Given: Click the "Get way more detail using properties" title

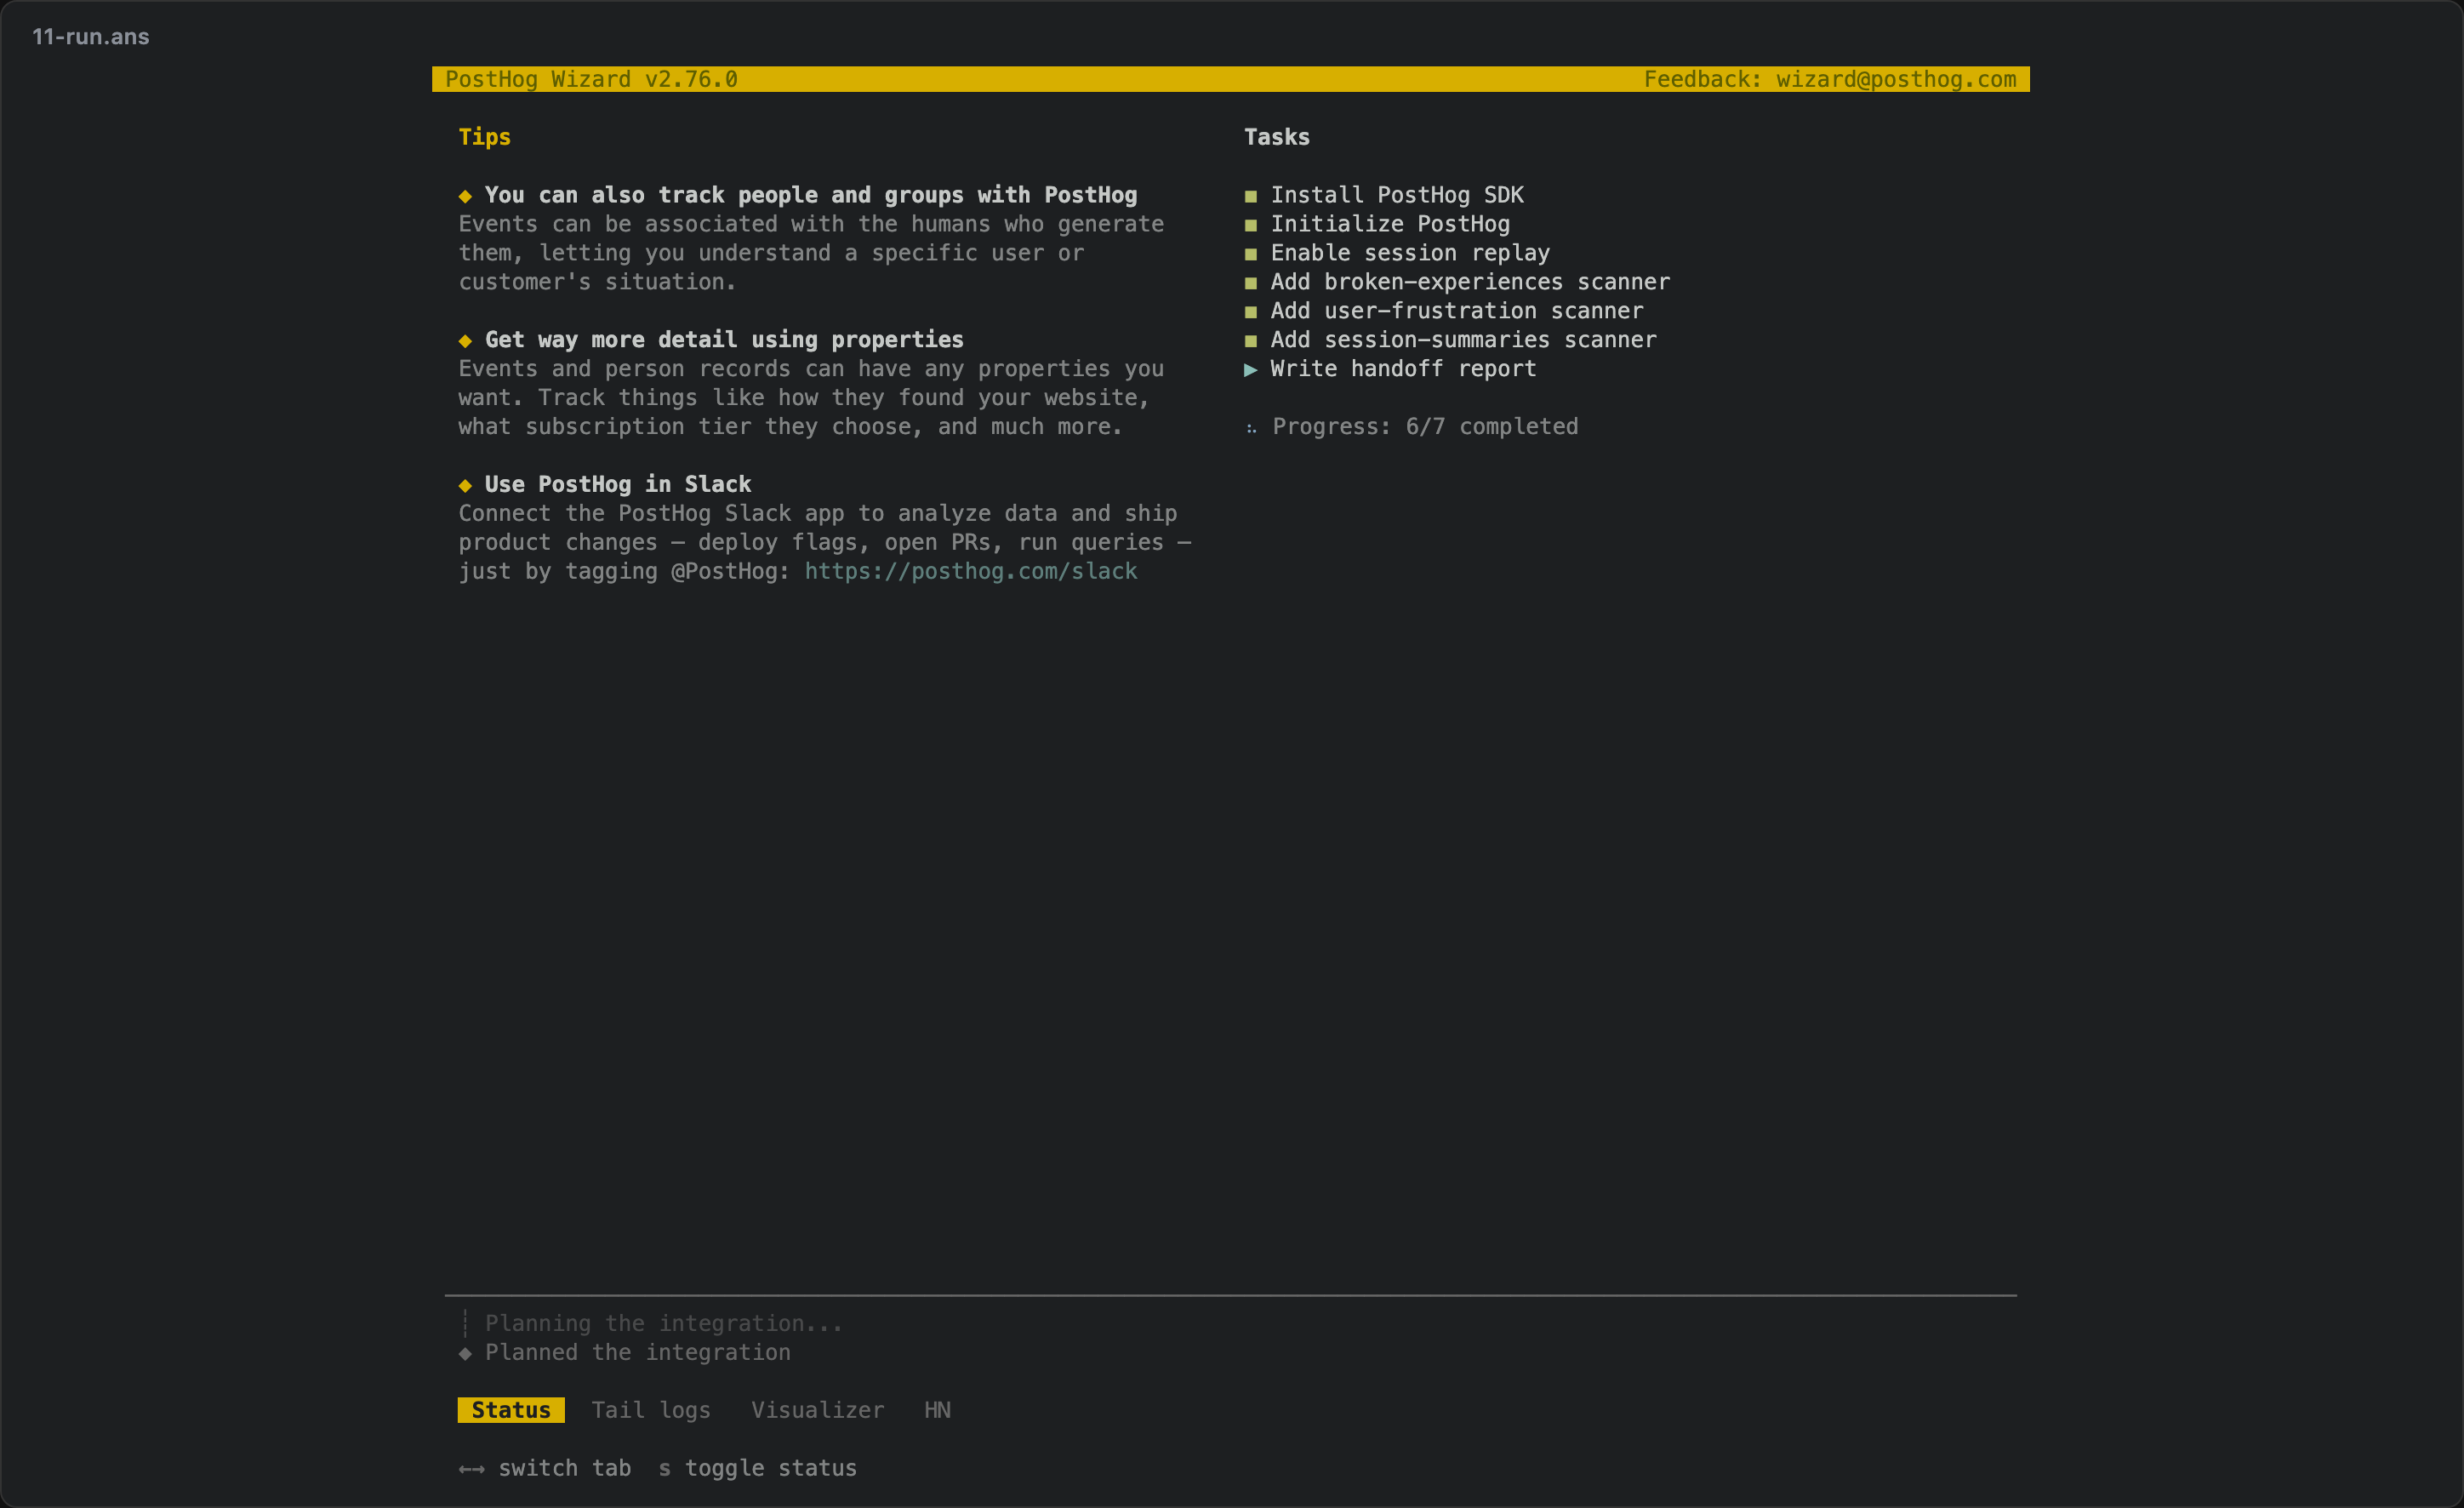Looking at the screenshot, I should 724,340.
